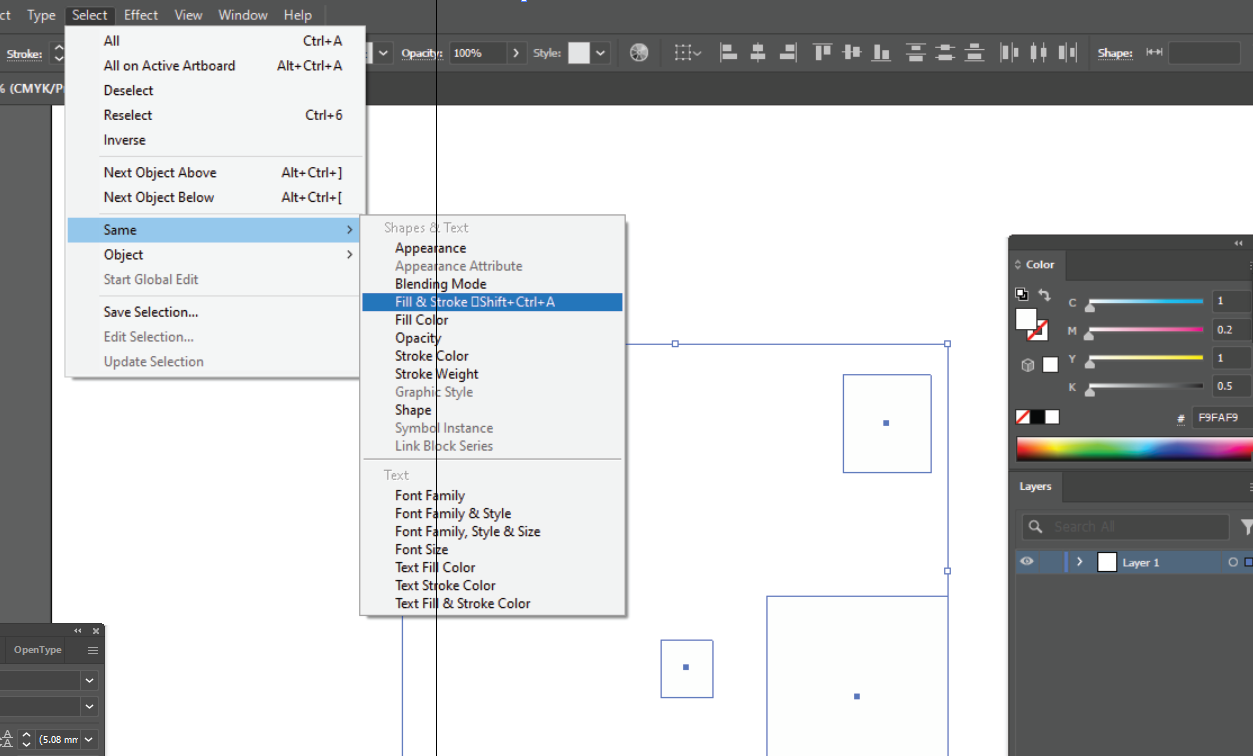Click the out-of-gamut cube icon
Screen dimensions: 1253x756
click(x=1028, y=365)
